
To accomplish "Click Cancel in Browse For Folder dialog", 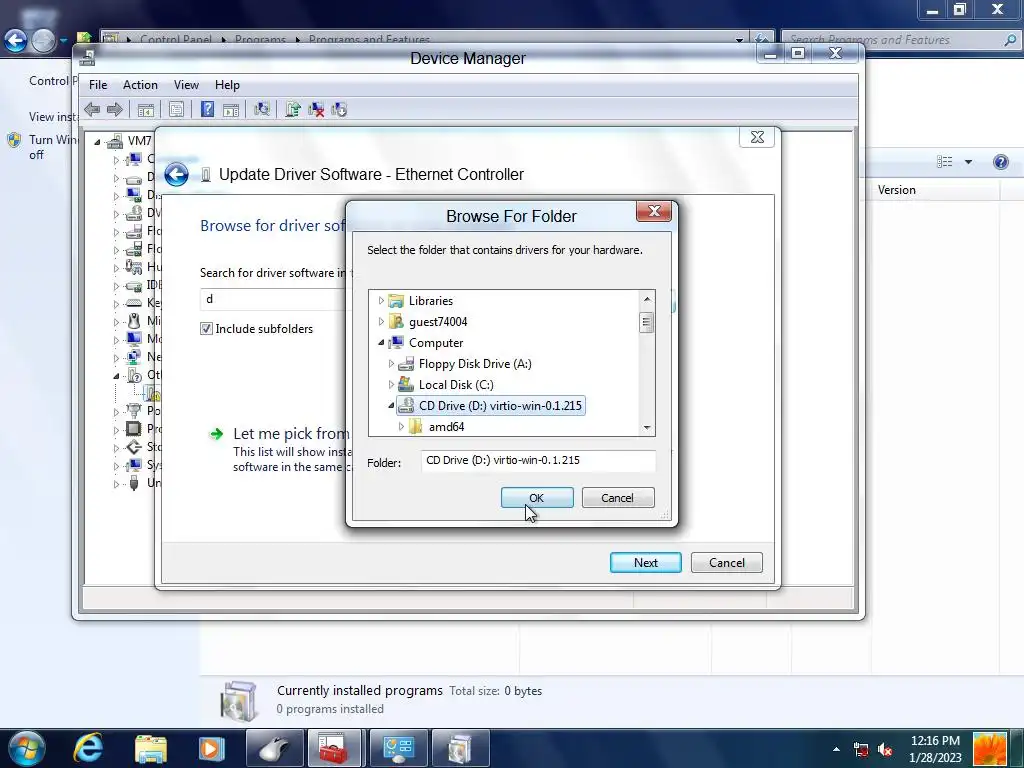I will click(618, 498).
